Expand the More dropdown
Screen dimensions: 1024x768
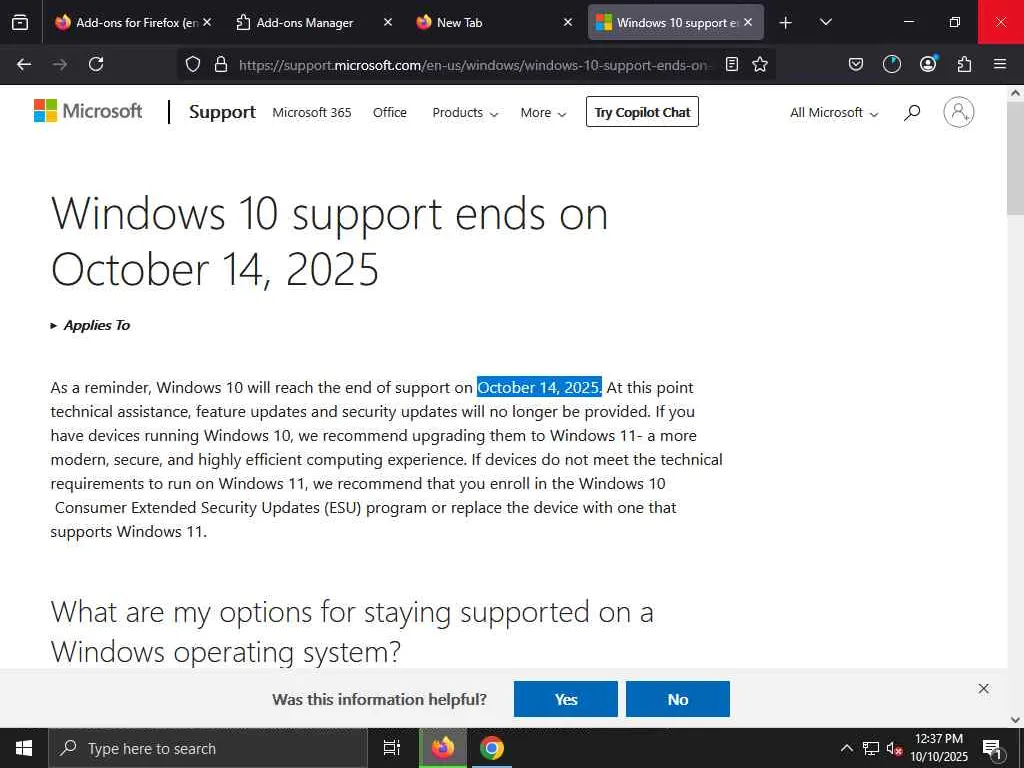click(x=543, y=112)
